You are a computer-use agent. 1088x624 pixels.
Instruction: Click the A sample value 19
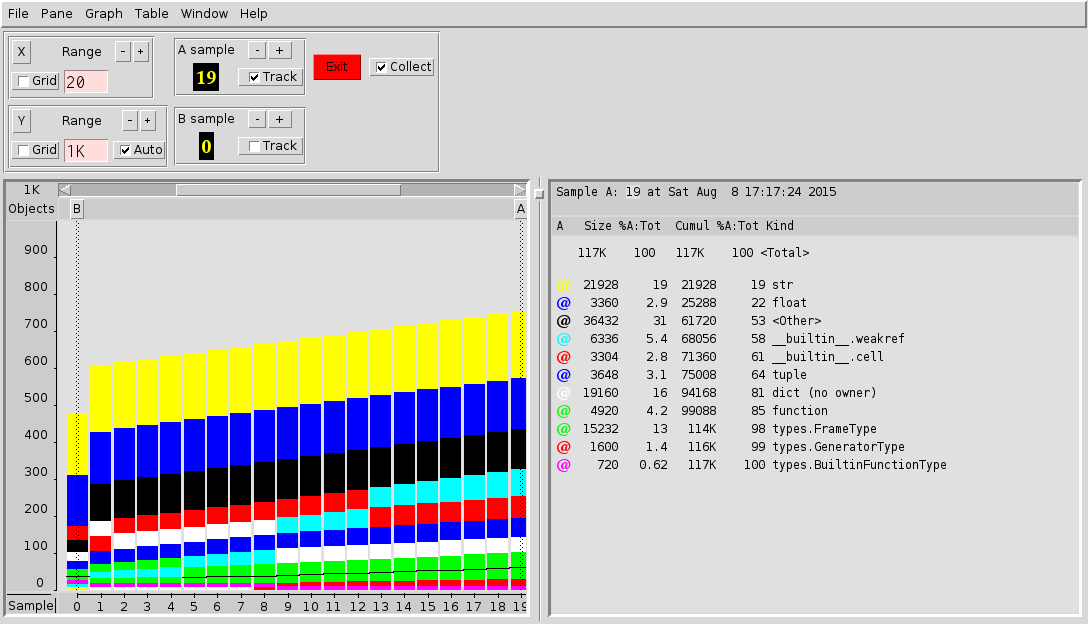[206, 77]
